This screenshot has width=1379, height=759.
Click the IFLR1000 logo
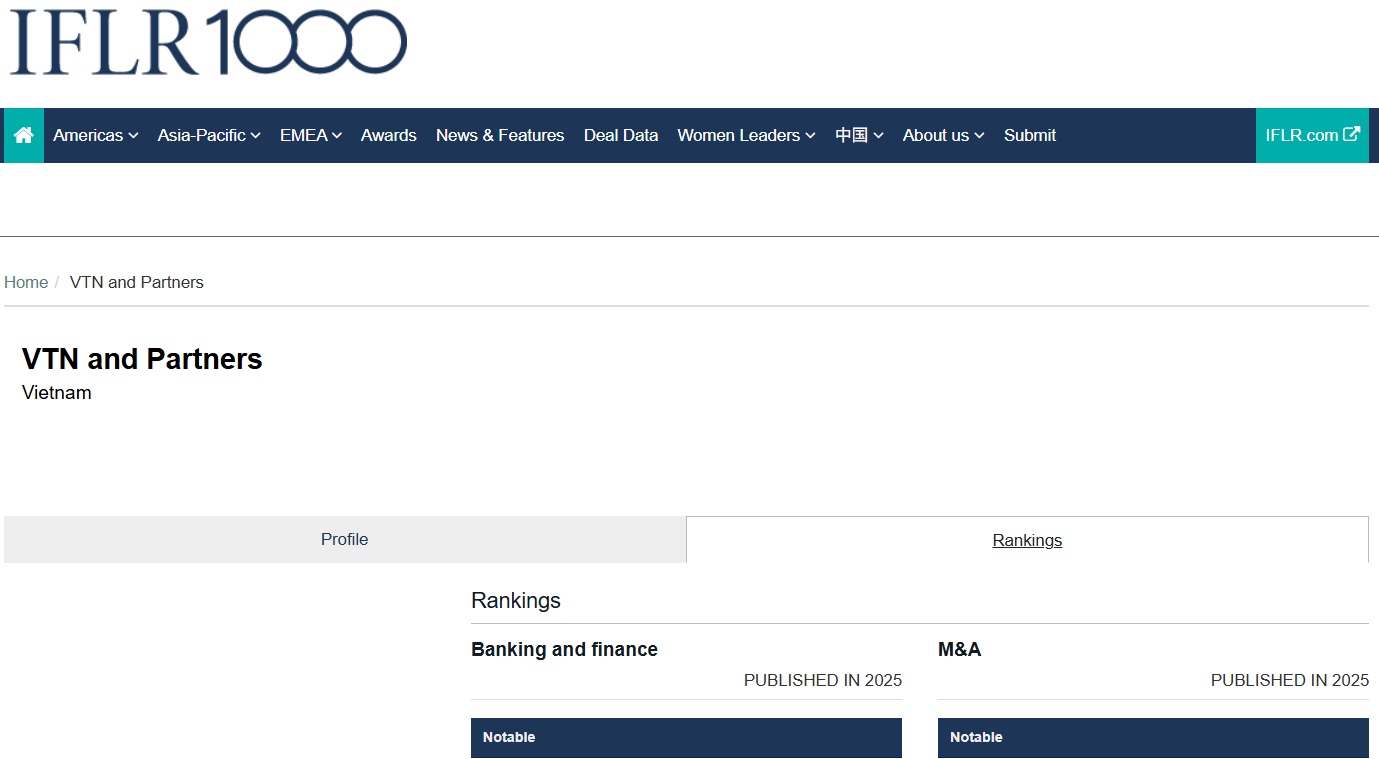click(208, 42)
